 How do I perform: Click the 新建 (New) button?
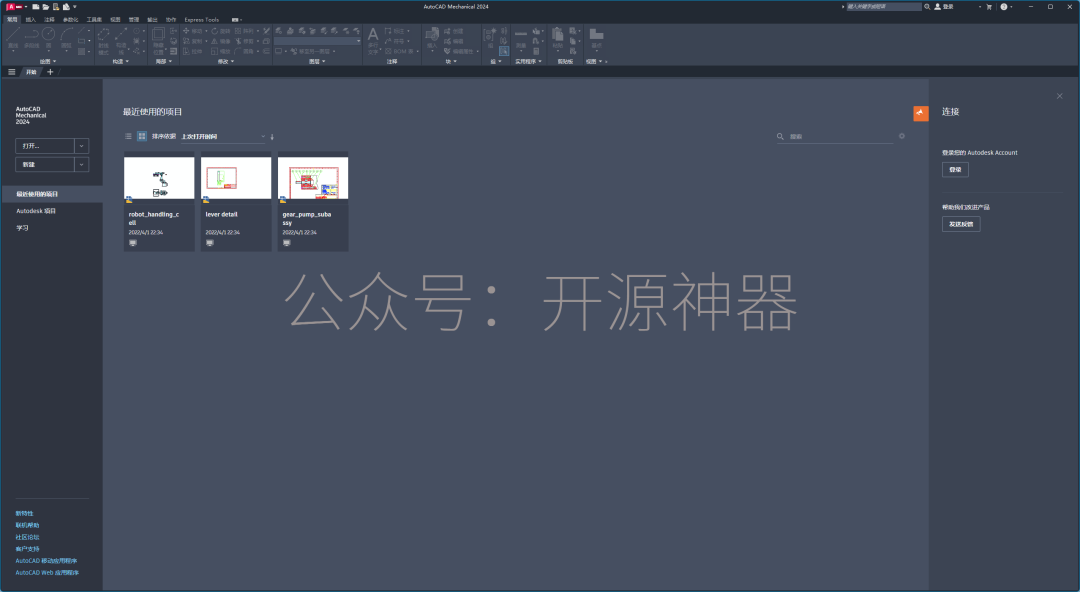point(45,164)
